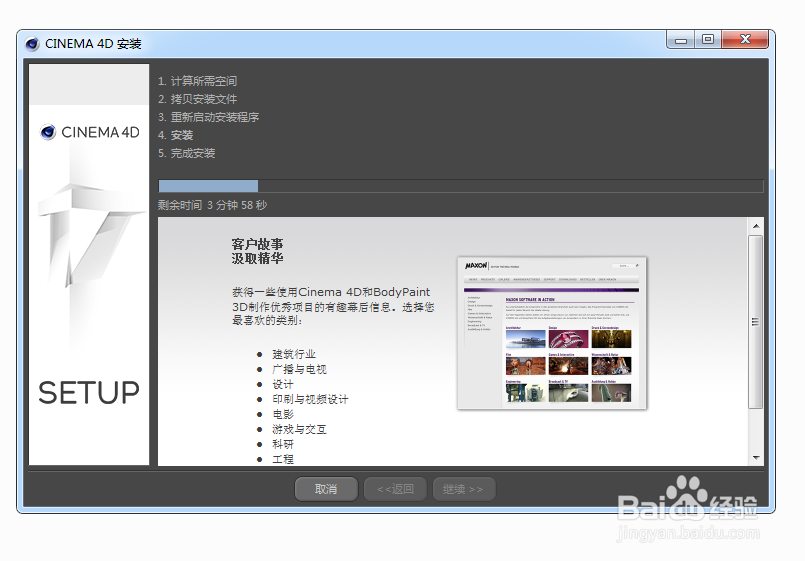Click the Cinema 4D logo in sidebar

coord(90,132)
